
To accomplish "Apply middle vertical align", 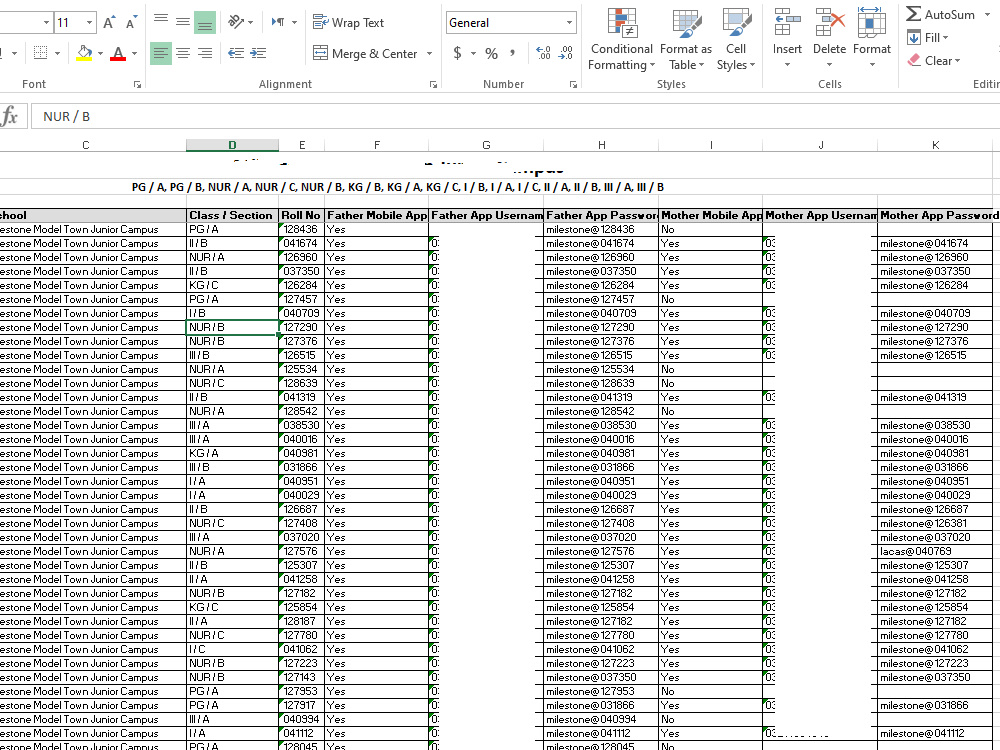I will (x=182, y=22).
